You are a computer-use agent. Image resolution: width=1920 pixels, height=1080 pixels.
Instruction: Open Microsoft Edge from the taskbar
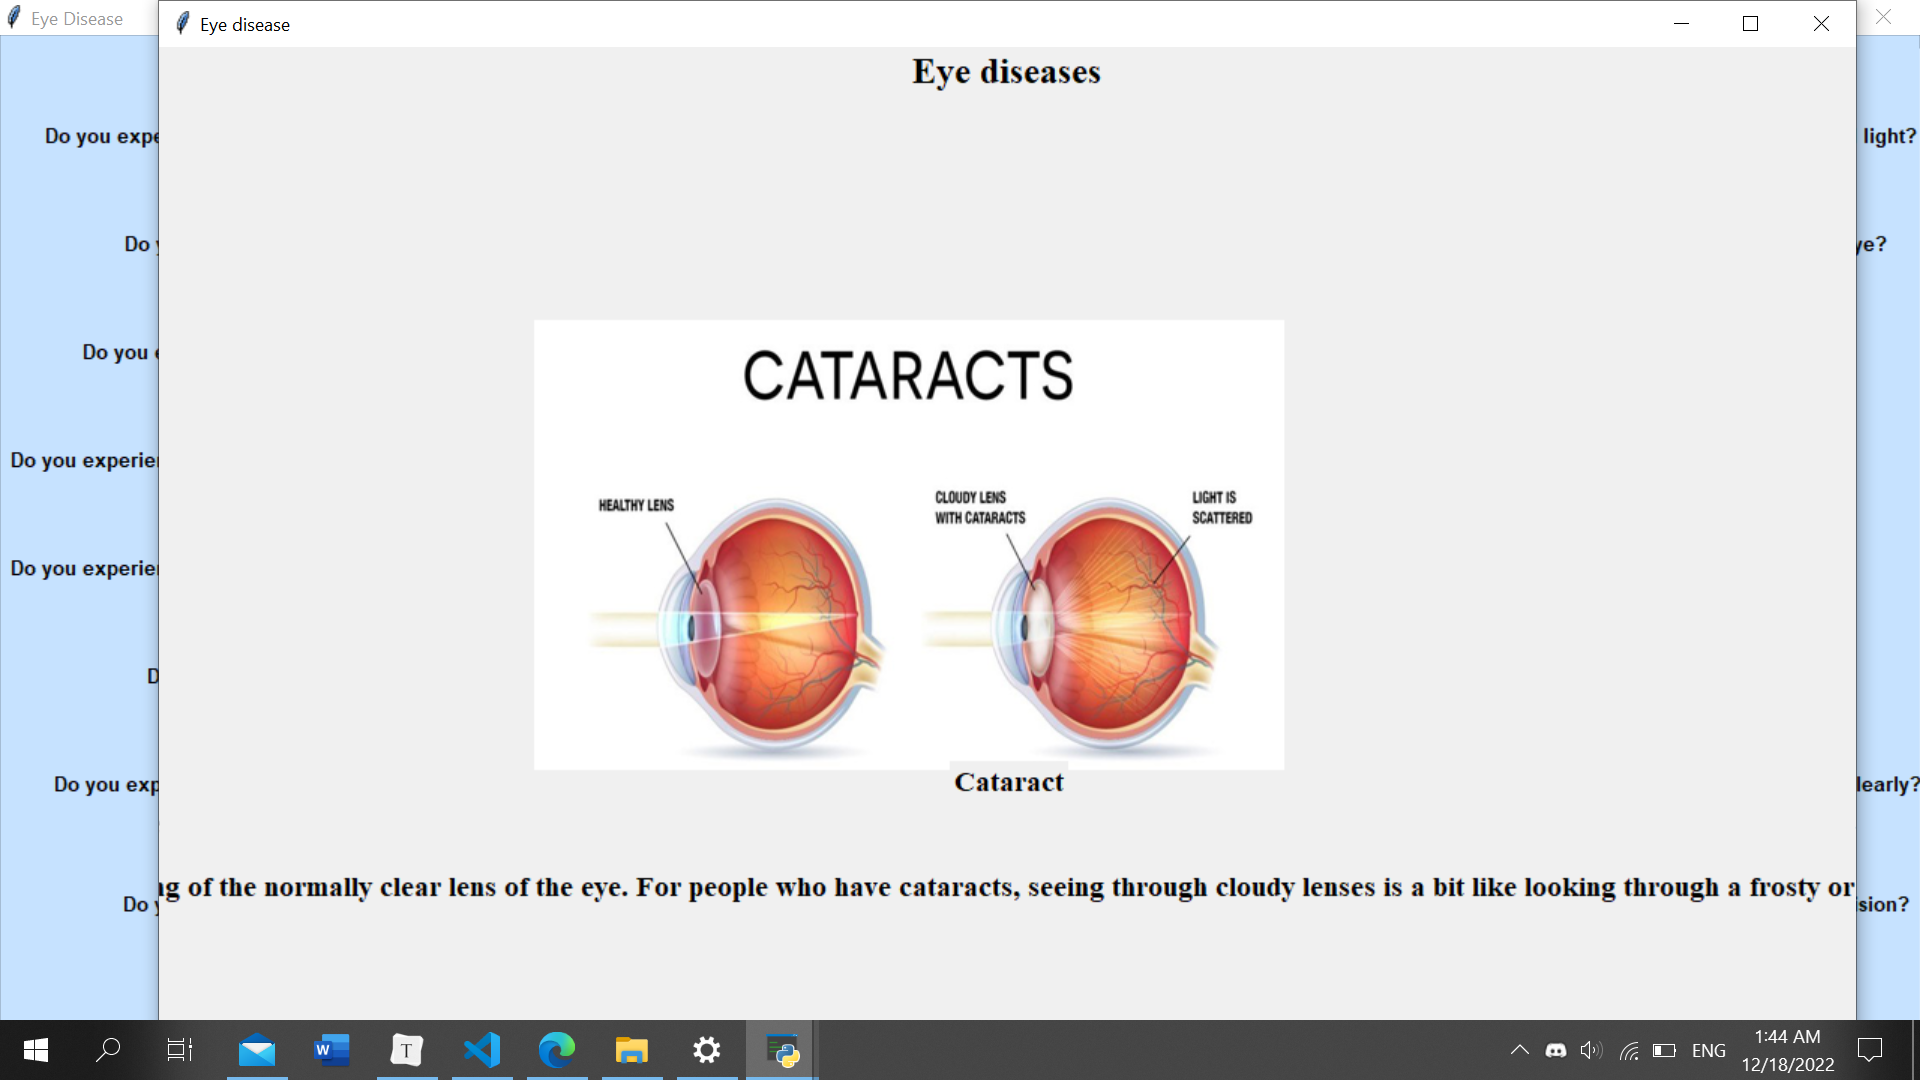(x=557, y=1050)
